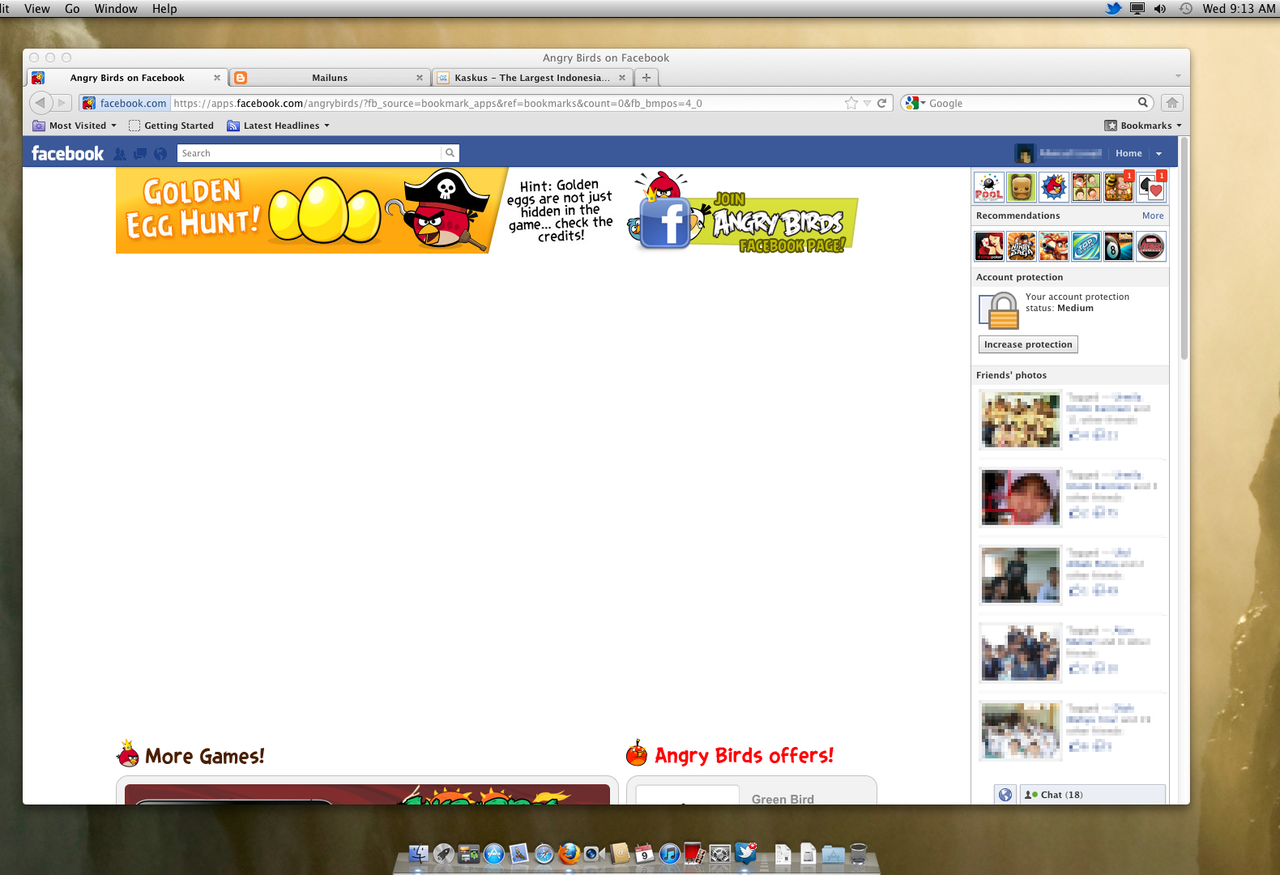Open Latest Headlines feed dropdown
Screen dimensions: 1280x875
[x=278, y=126]
